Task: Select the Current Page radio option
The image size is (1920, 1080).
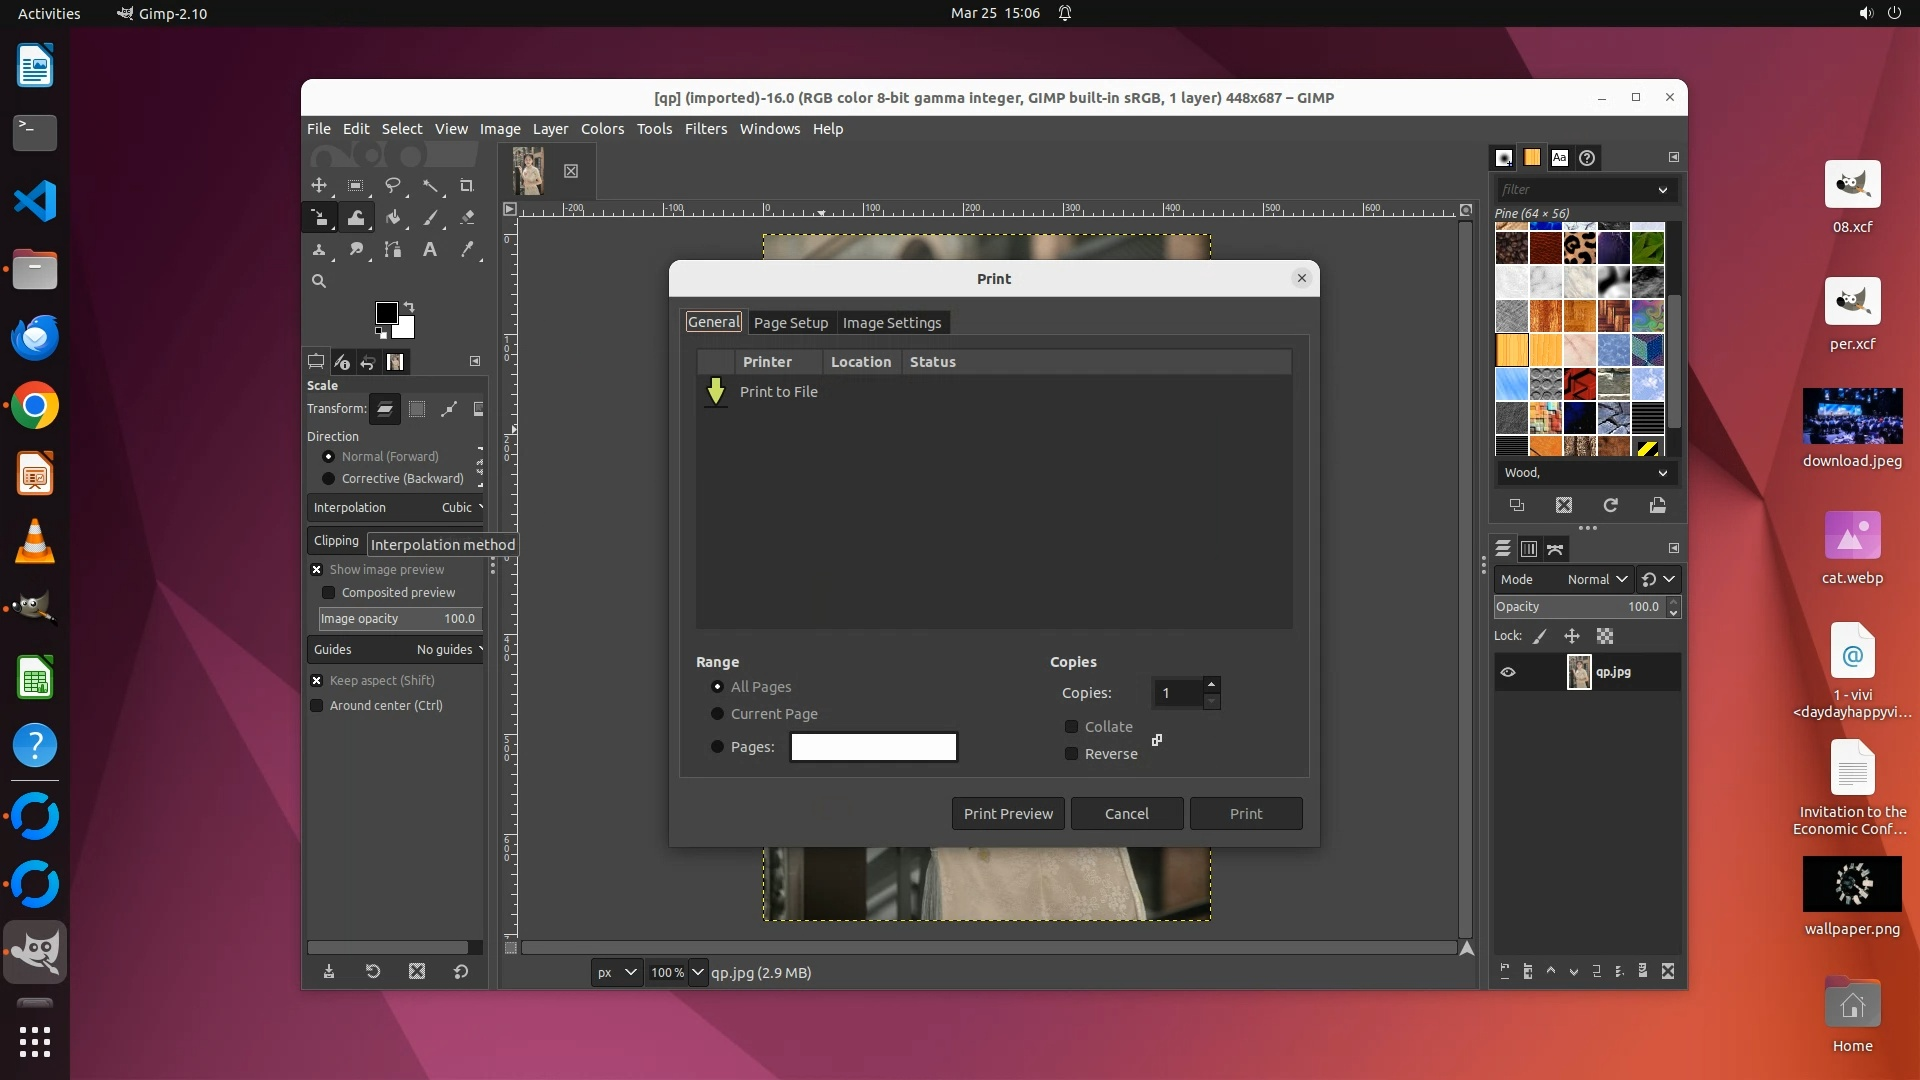Action: 717,714
